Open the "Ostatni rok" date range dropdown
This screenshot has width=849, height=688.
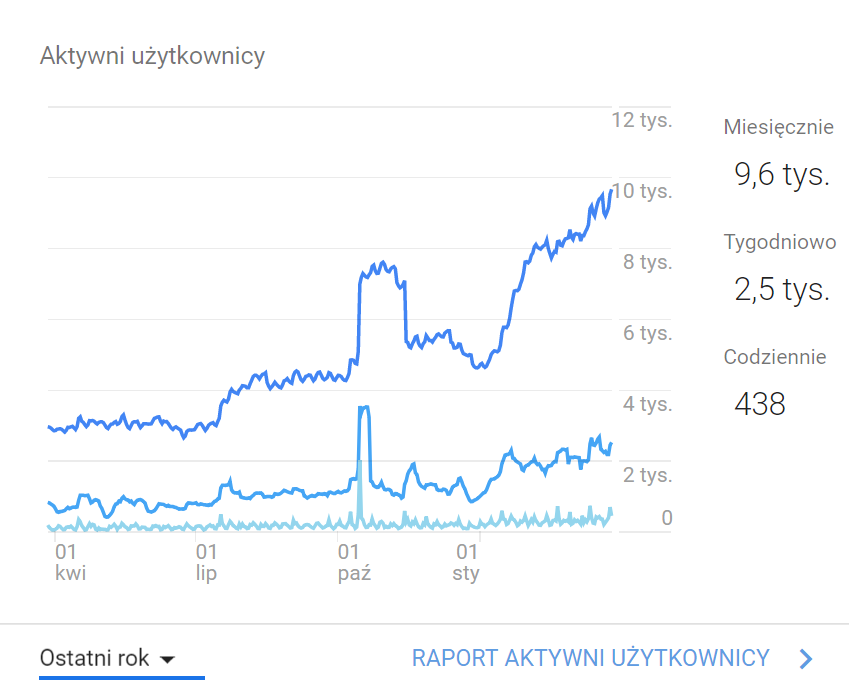[x=121, y=659]
